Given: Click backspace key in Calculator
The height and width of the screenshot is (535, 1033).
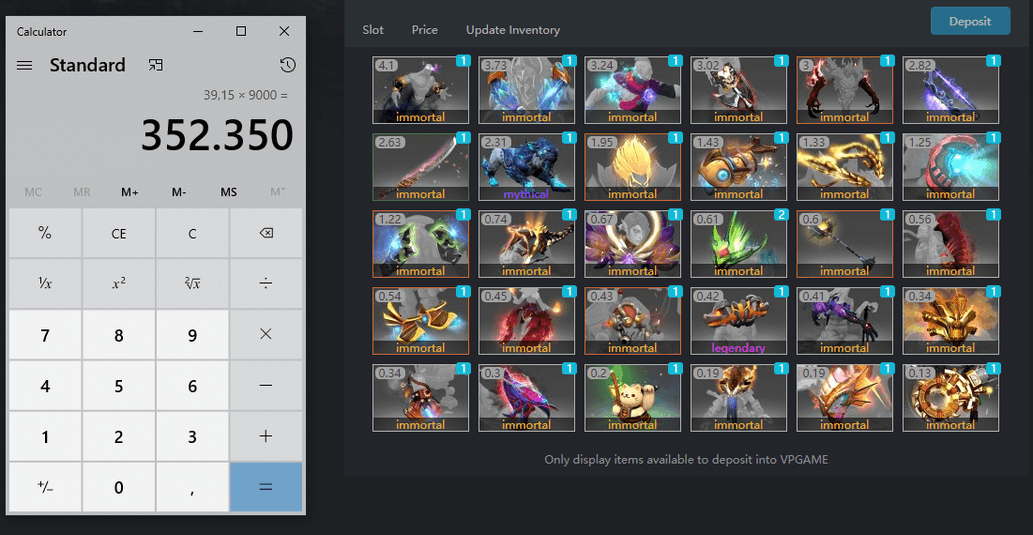Looking at the screenshot, I should click(x=266, y=233).
